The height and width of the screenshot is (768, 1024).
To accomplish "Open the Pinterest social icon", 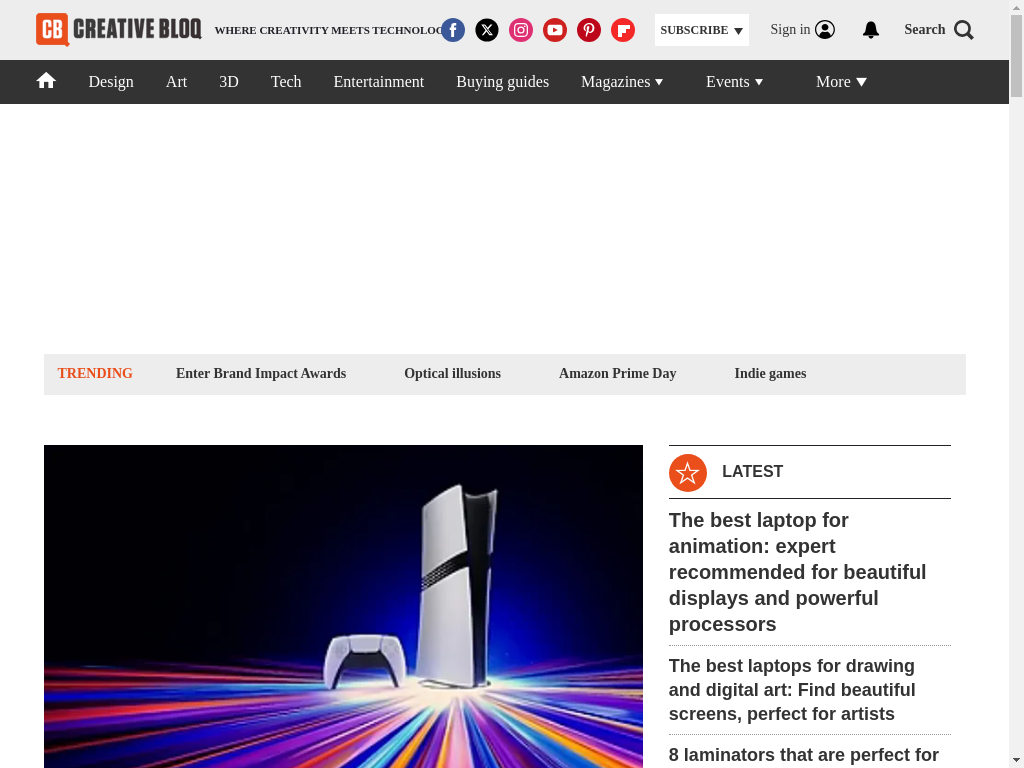I will (588, 30).
